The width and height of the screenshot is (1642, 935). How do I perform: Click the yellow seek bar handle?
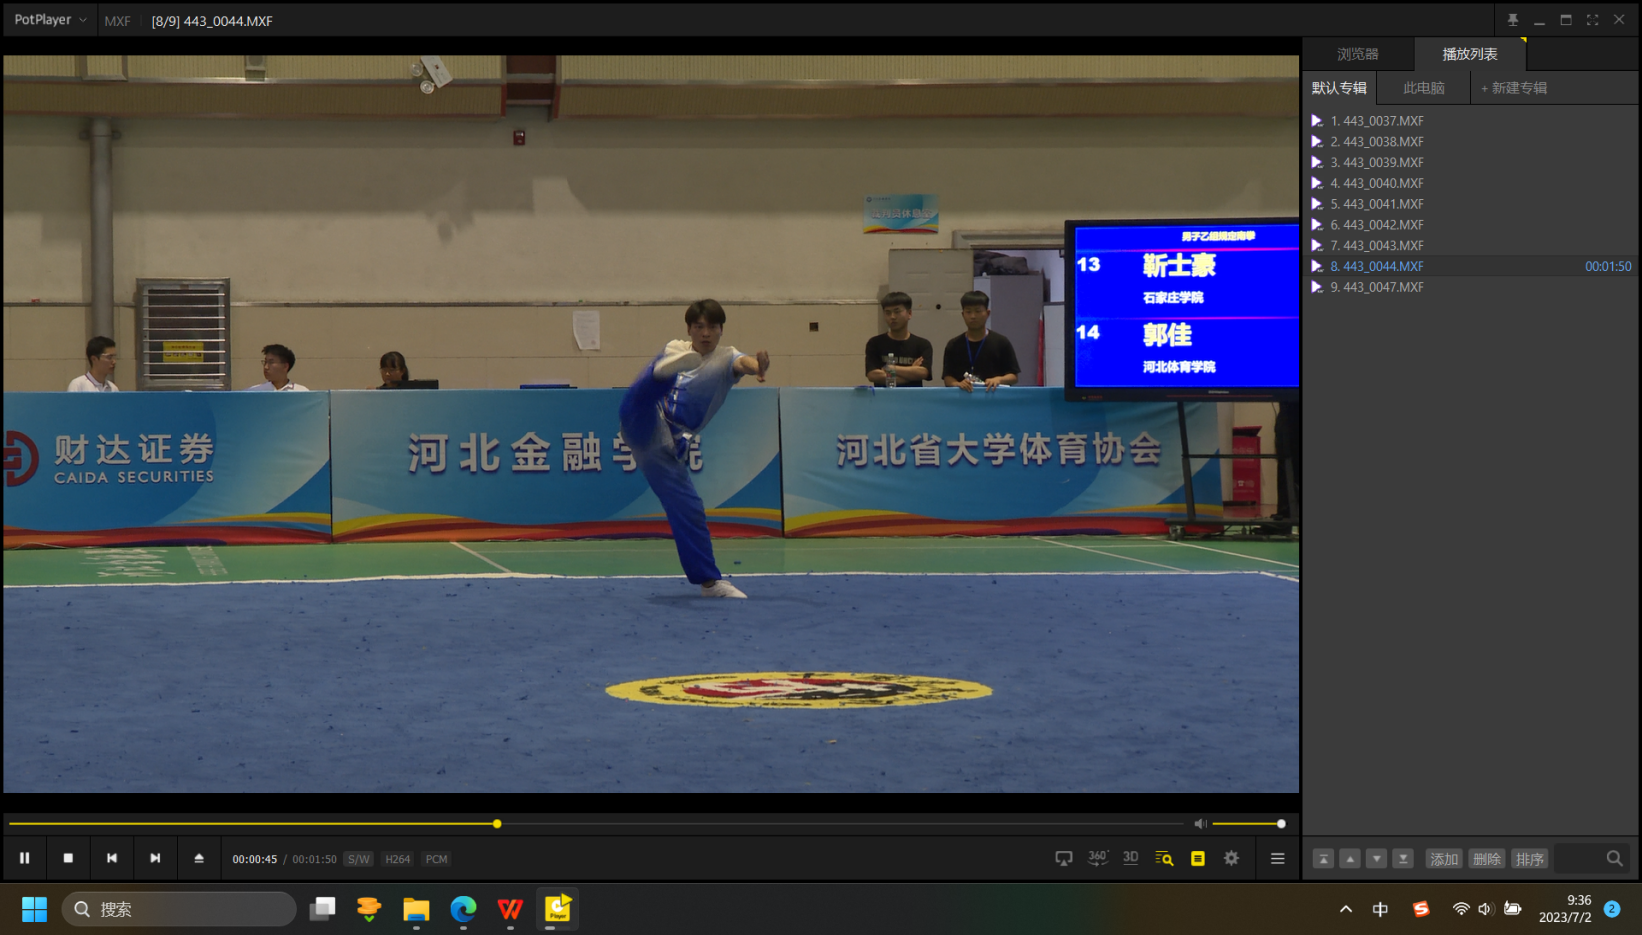point(497,824)
